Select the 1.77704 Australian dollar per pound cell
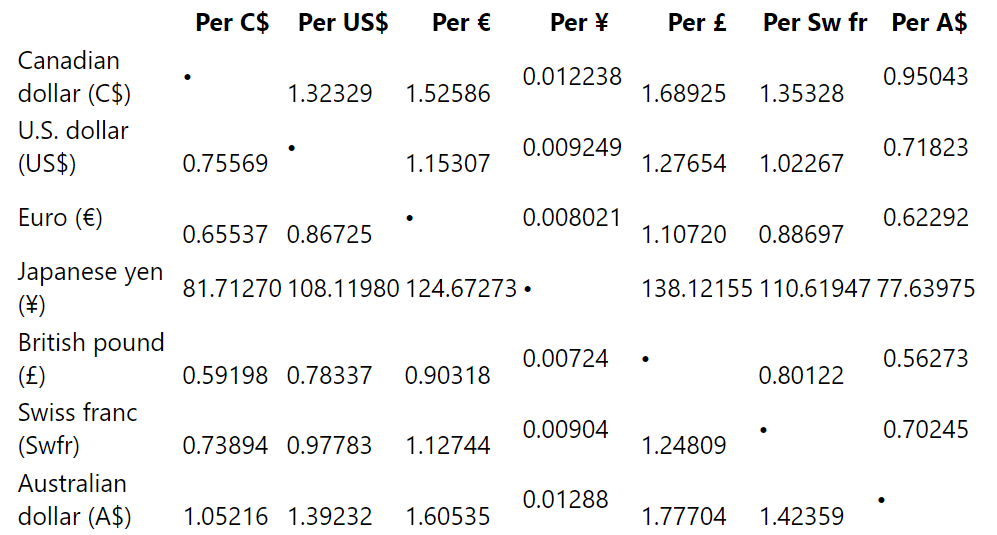 [684, 517]
